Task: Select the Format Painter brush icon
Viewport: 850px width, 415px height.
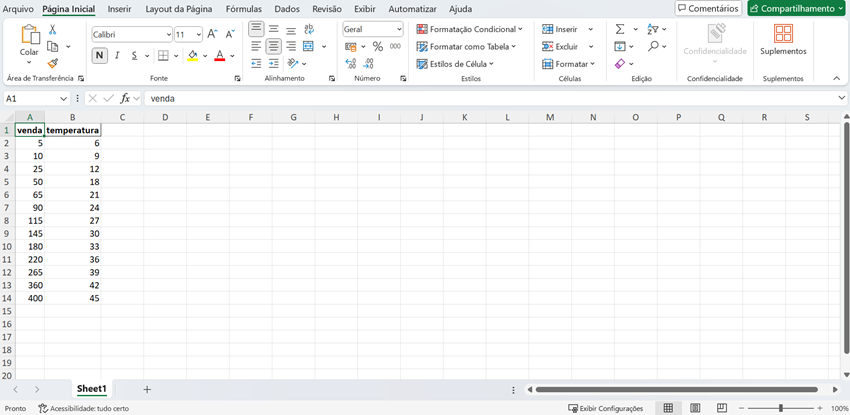Action: click(53, 63)
